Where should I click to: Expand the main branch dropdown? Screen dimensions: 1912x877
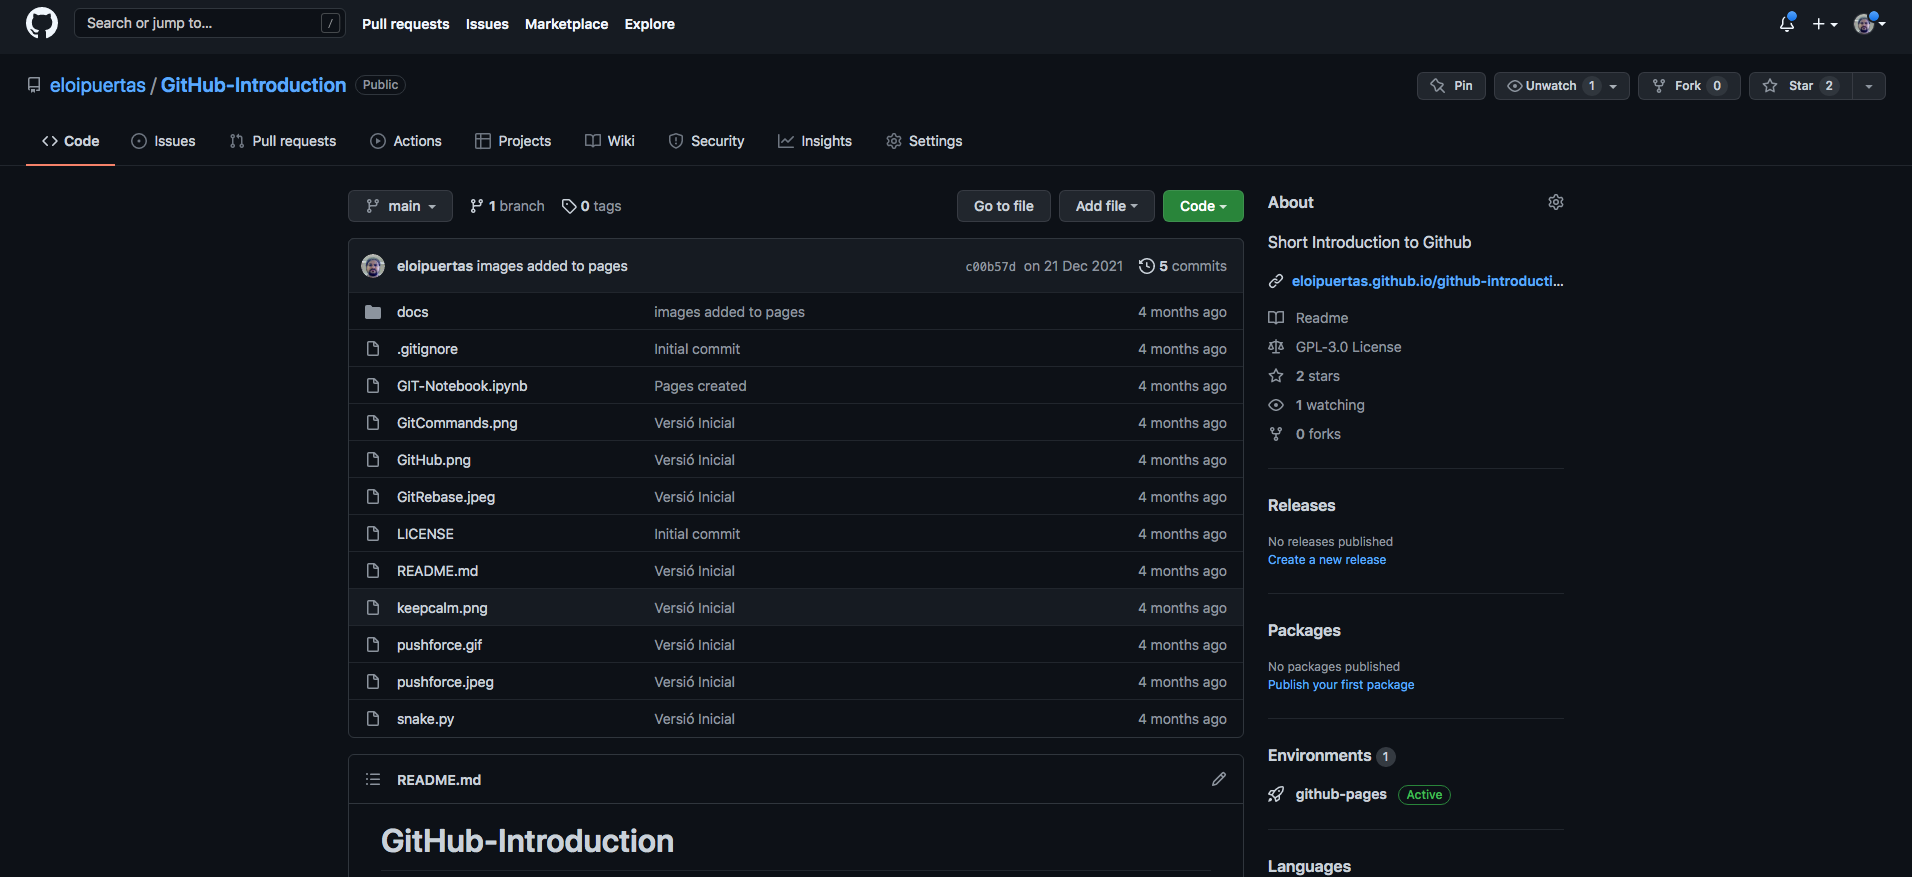[x=400, y=206]
